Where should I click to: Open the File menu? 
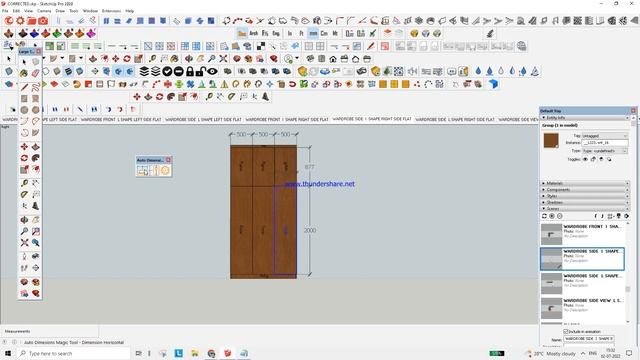tap(5, 11)
